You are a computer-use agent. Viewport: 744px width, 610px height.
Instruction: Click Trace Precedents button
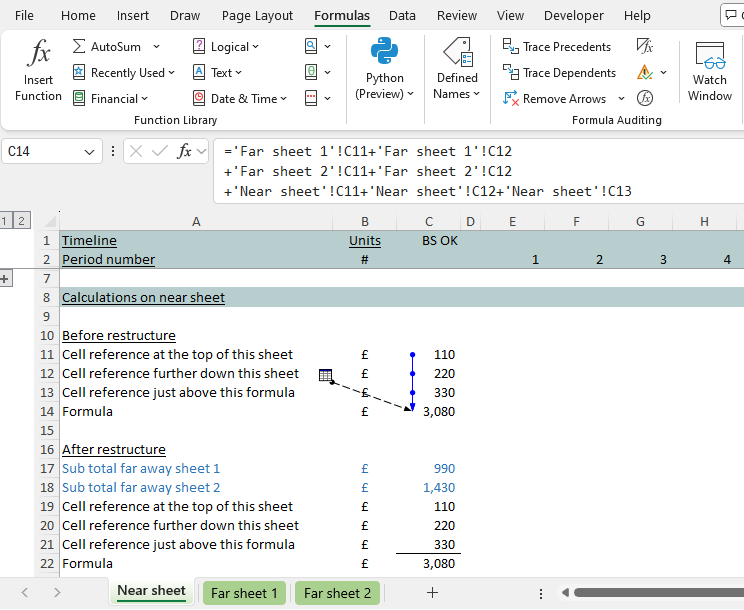coord(557,47)
